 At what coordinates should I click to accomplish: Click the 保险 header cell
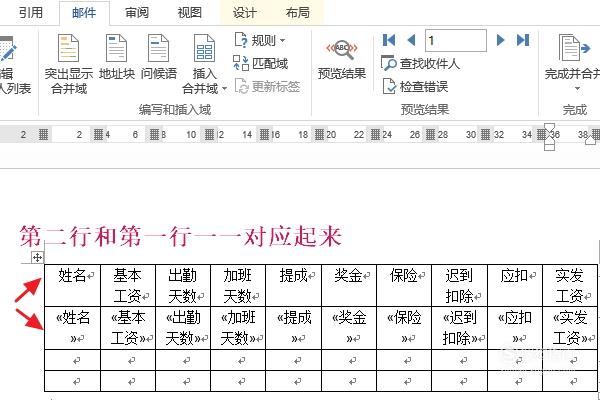tap(404, 285)
